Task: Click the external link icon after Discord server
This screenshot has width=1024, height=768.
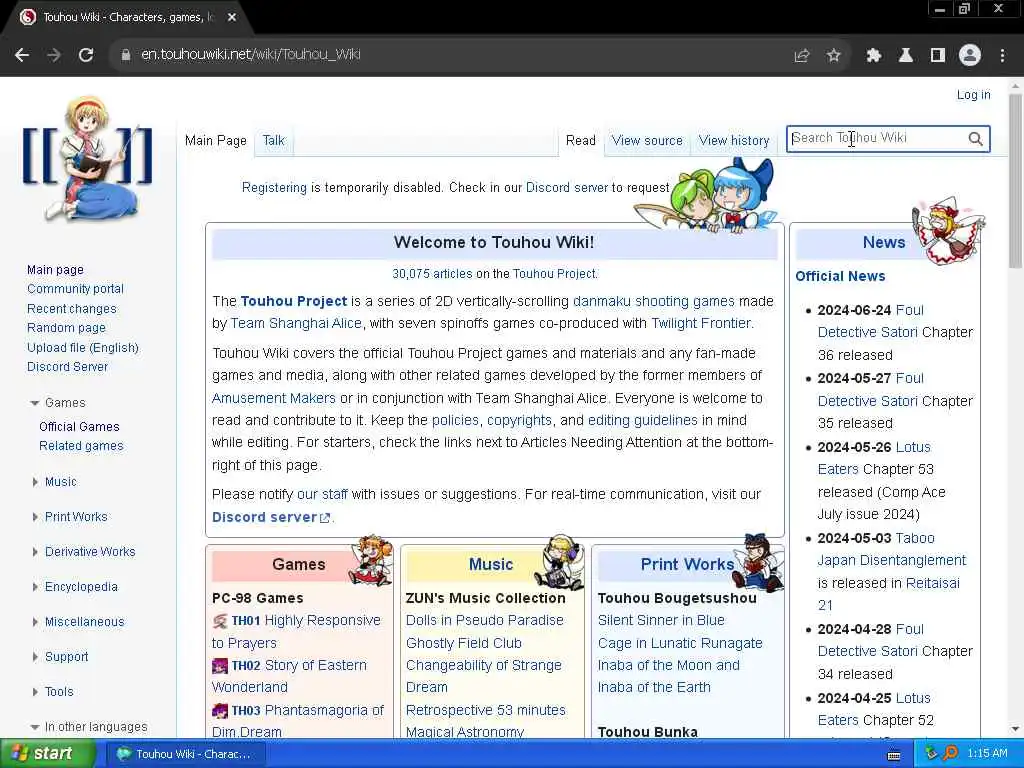Action: tap(325, 518)
